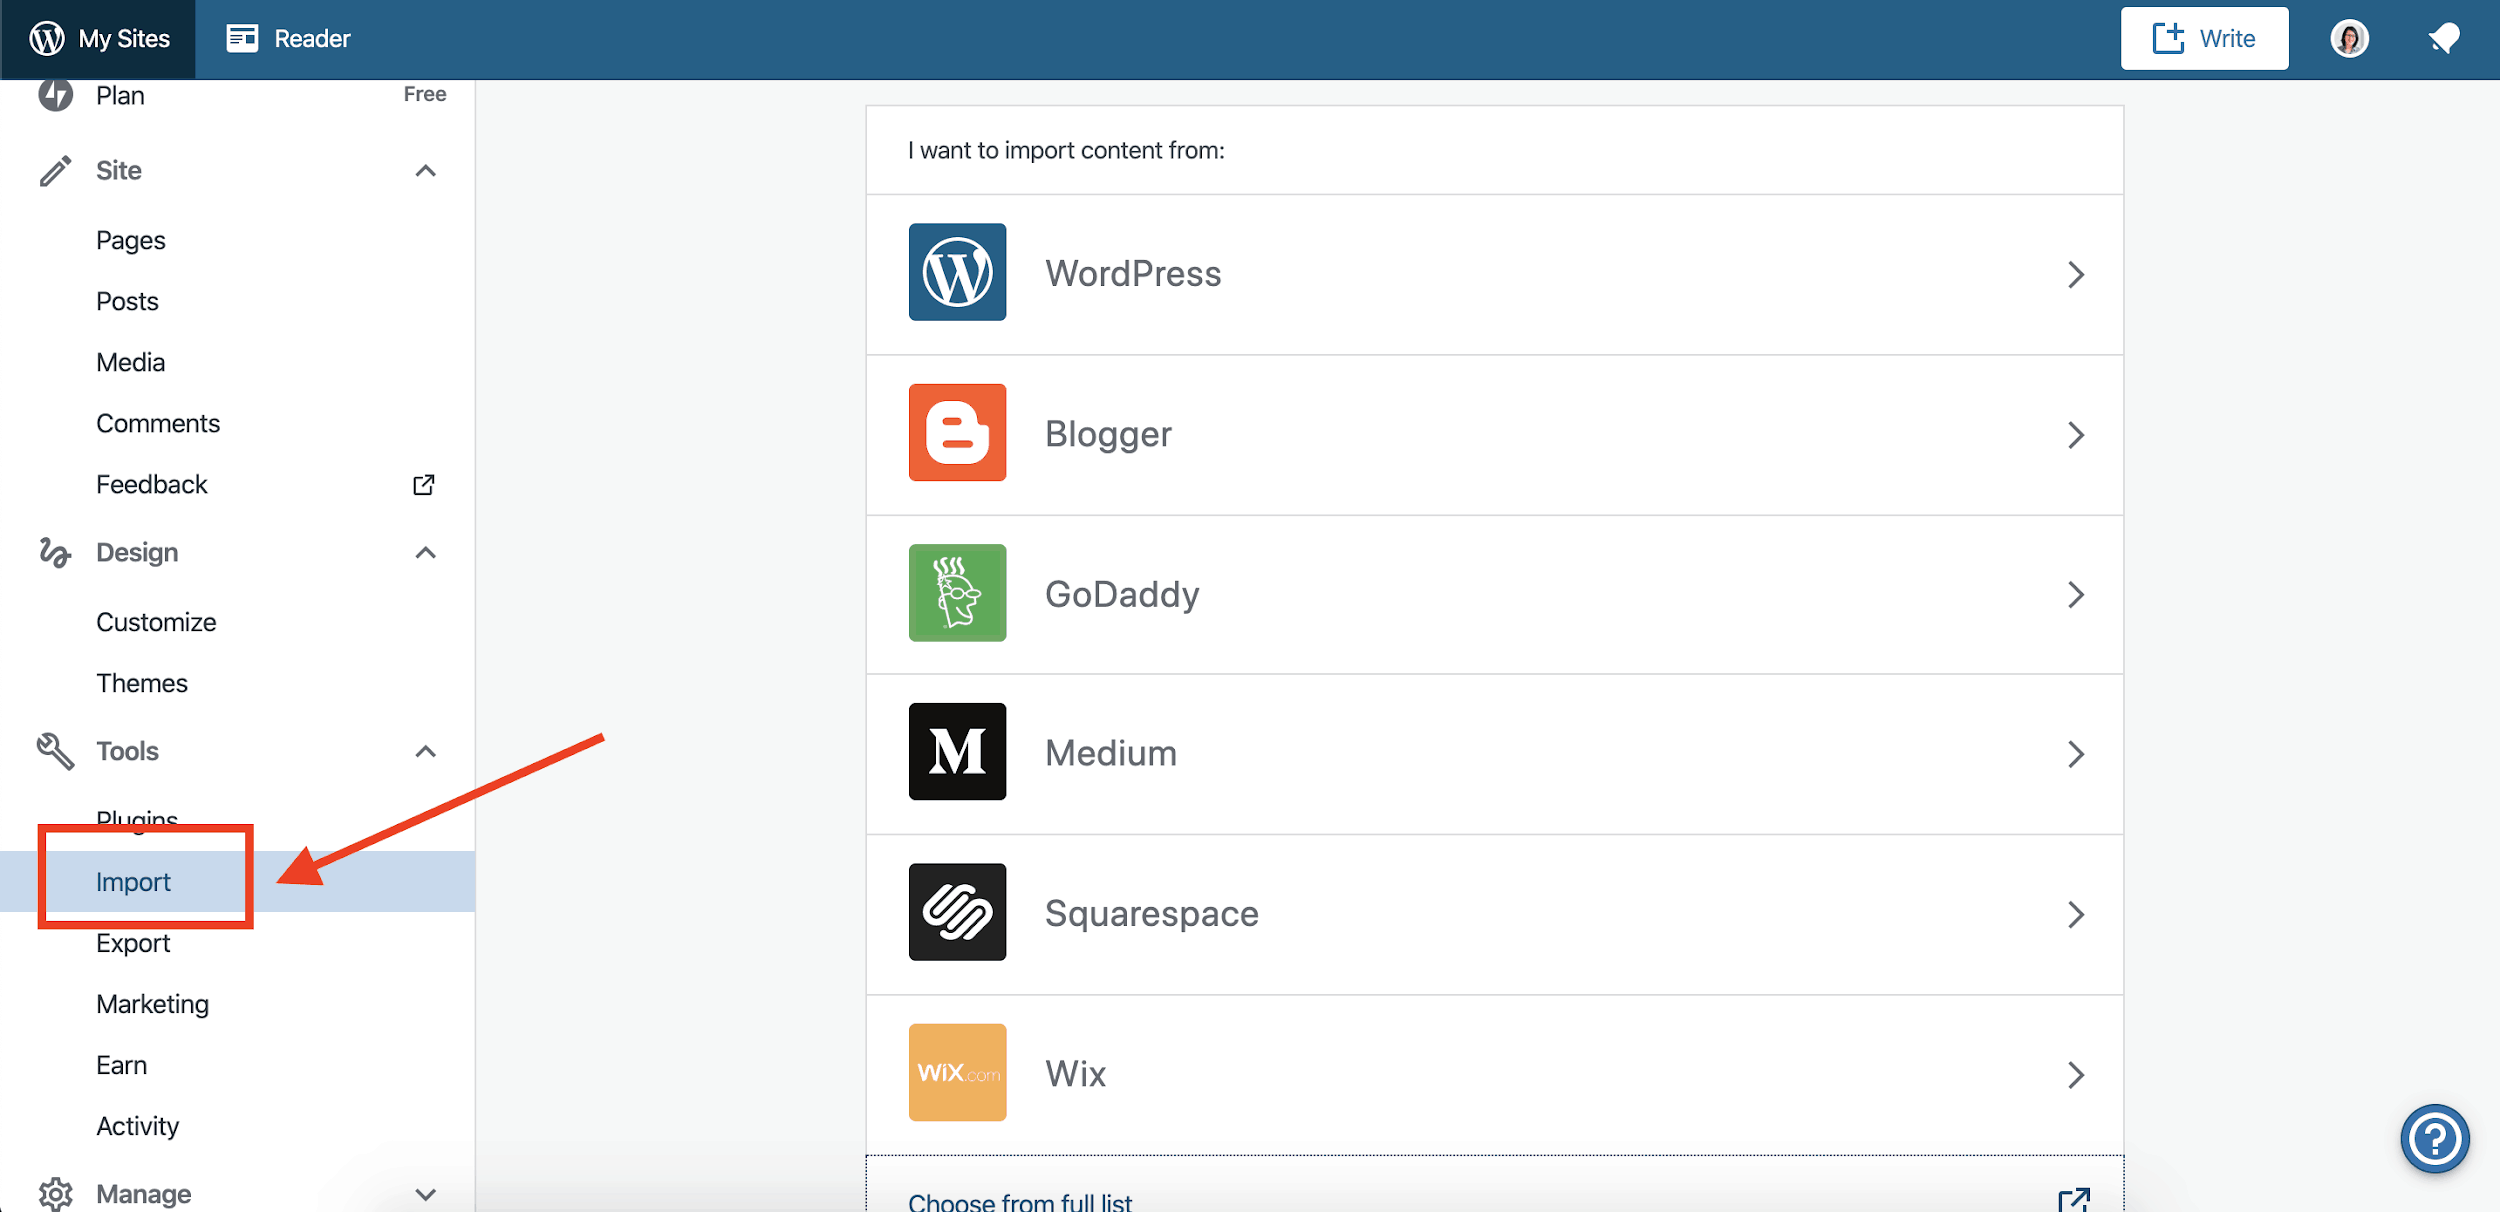Click the Manage section label
This screenshot has height=1212, width=2500.
144,1194
